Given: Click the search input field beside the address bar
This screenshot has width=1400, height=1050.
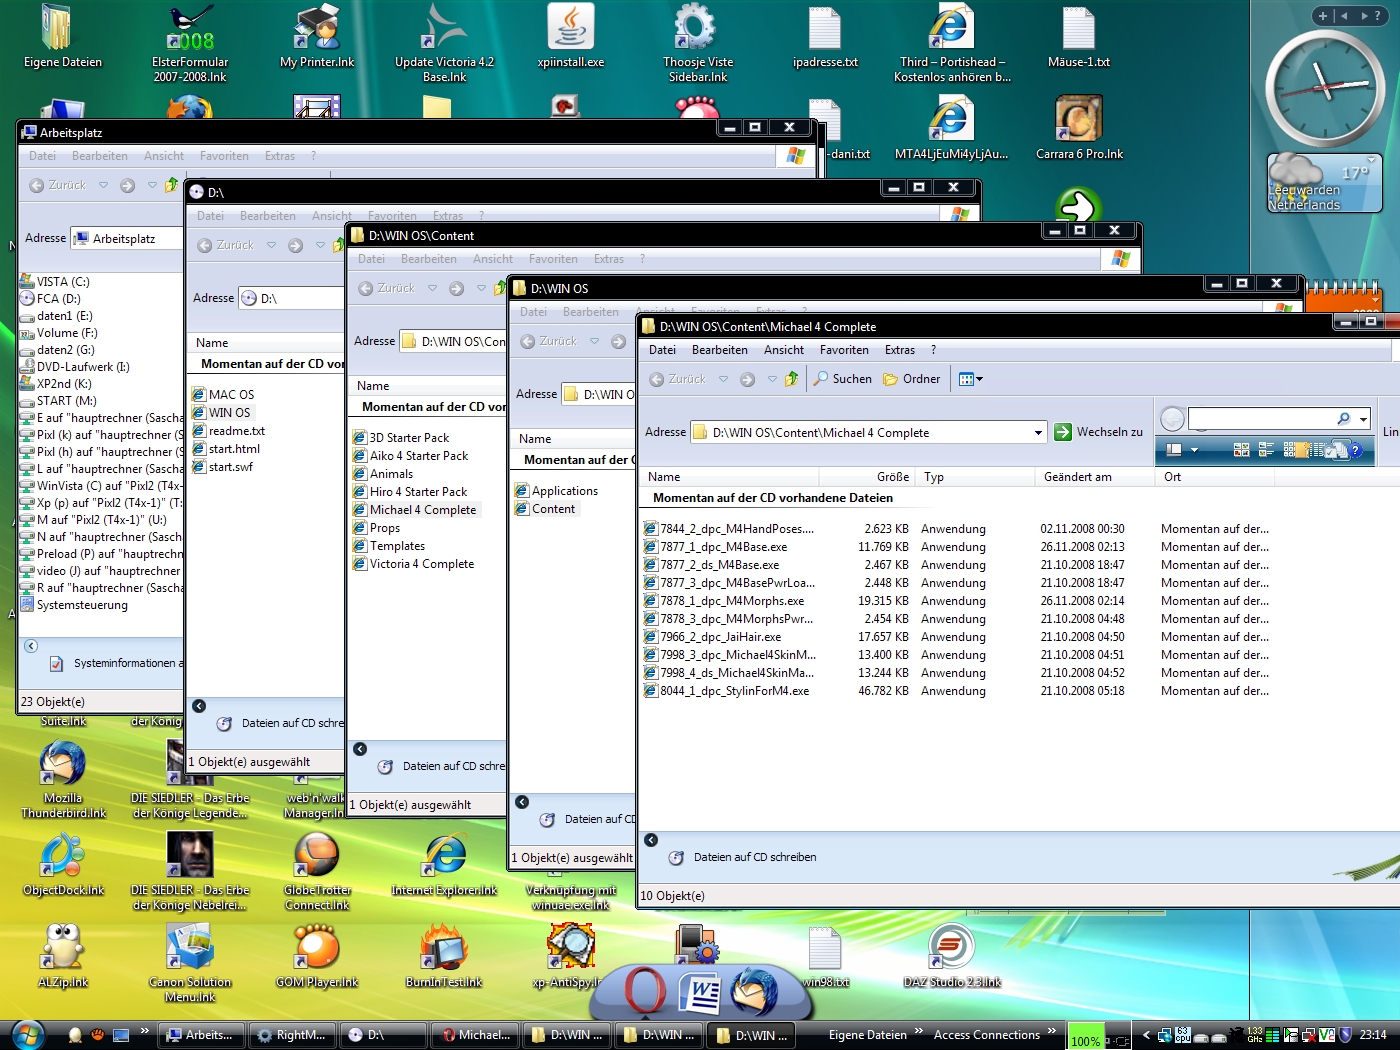Looking at the screenshot, I should click(1260, 418).
